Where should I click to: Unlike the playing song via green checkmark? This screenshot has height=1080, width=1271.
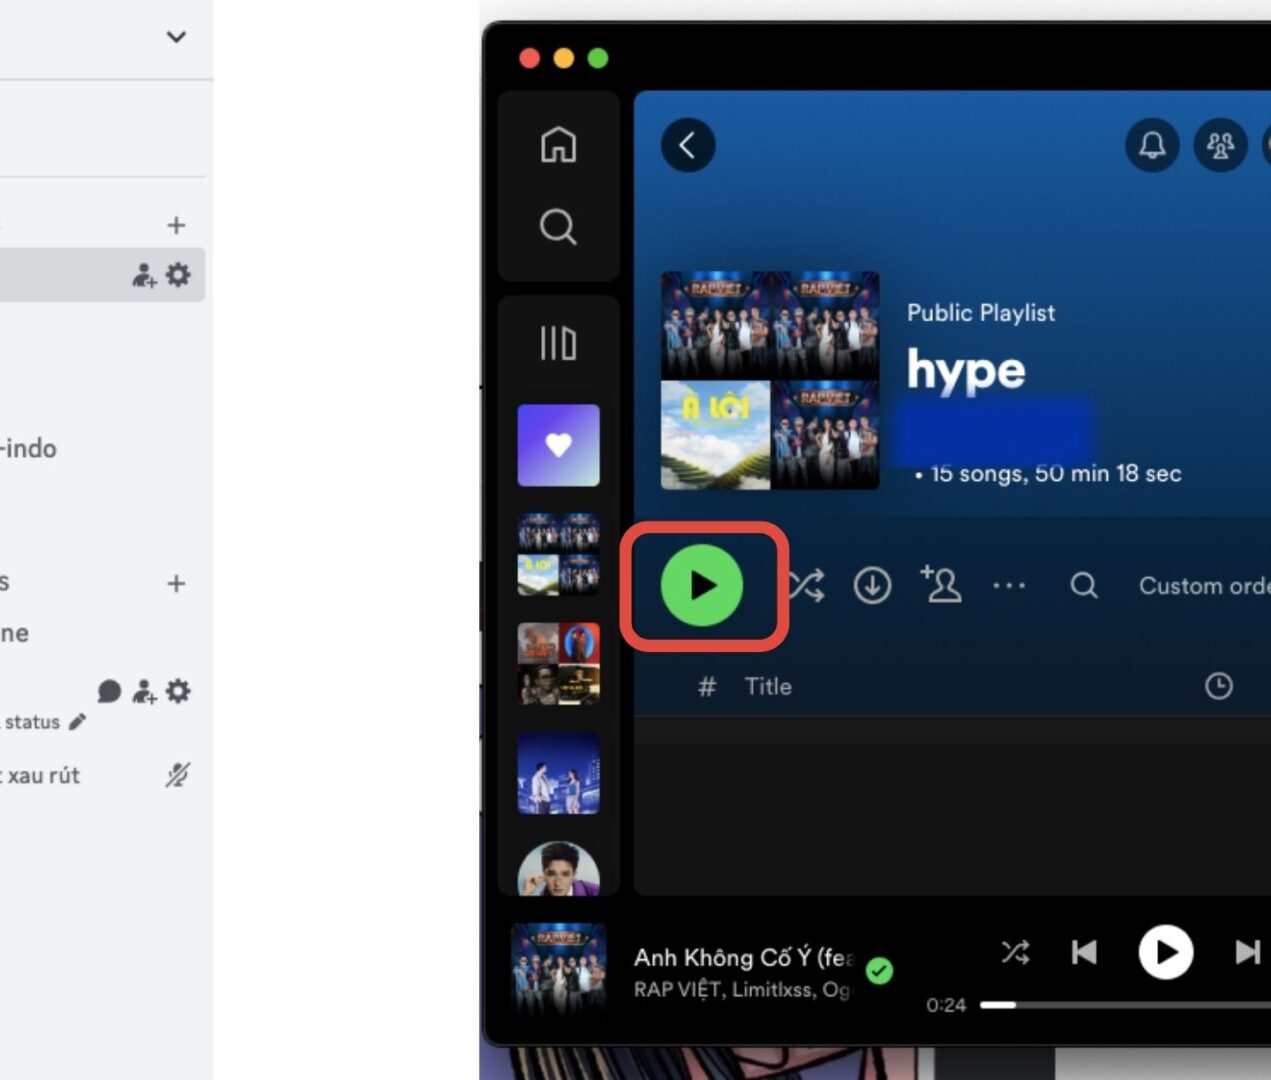881,968
